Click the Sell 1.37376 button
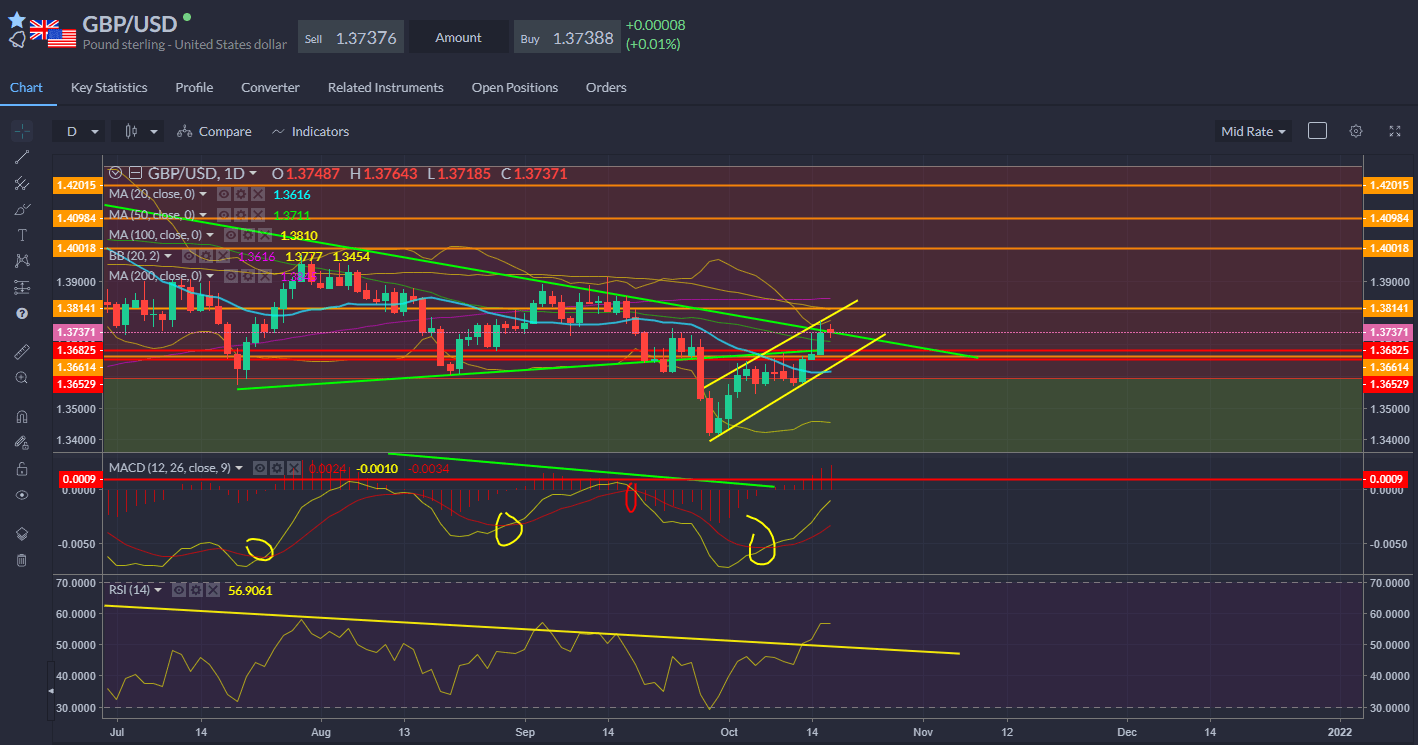The image size is (1418, 745). pos(350,36)
